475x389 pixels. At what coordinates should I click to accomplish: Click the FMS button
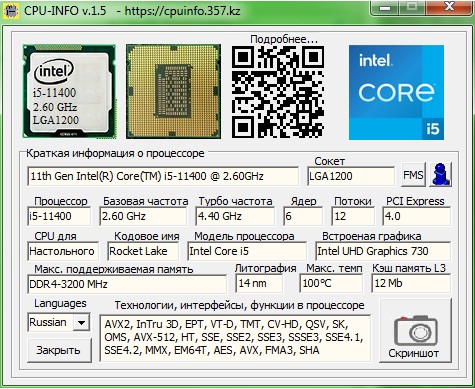(413, 174)
